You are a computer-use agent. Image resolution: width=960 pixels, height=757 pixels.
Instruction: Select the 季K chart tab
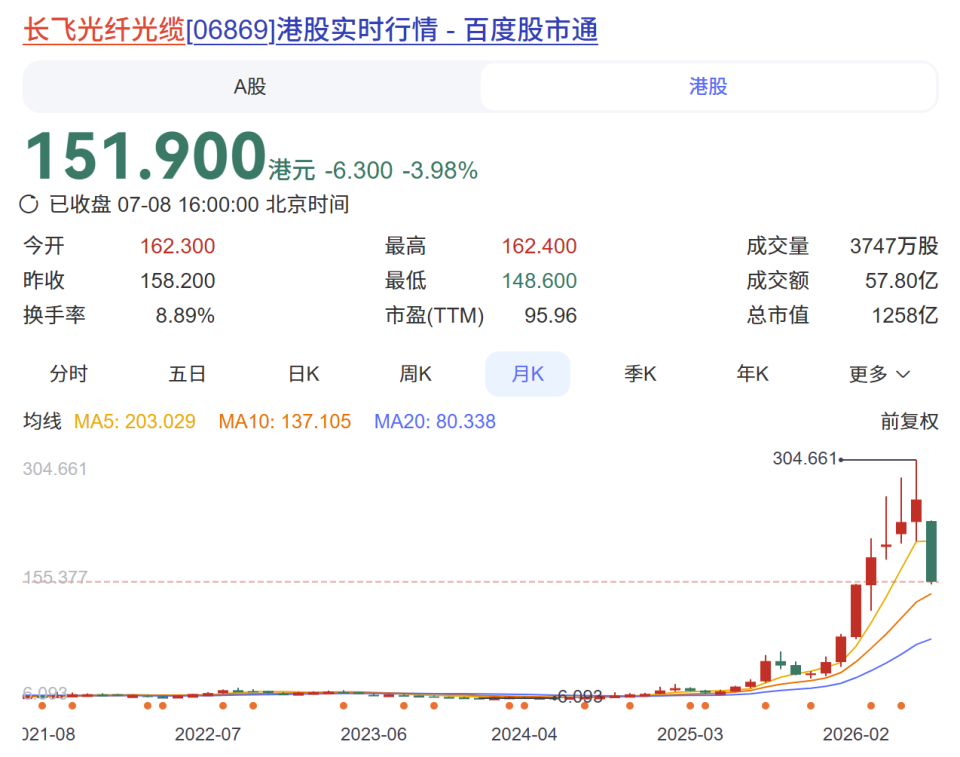pos(640,374)
